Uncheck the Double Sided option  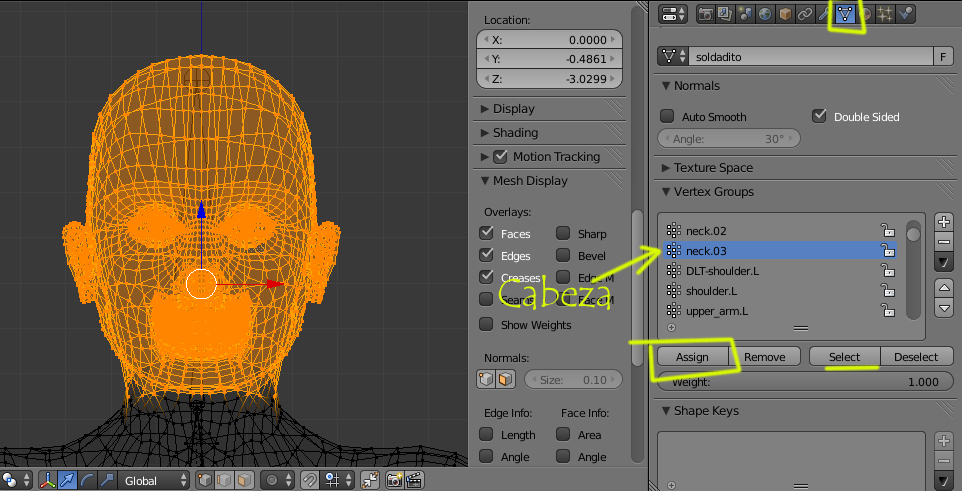[x=819, y=117]
